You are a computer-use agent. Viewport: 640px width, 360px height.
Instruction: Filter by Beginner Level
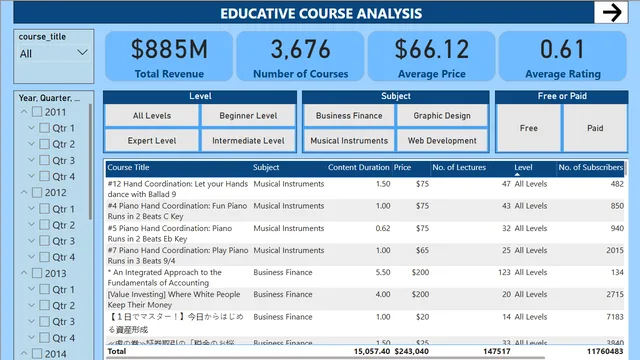point(248,116)
